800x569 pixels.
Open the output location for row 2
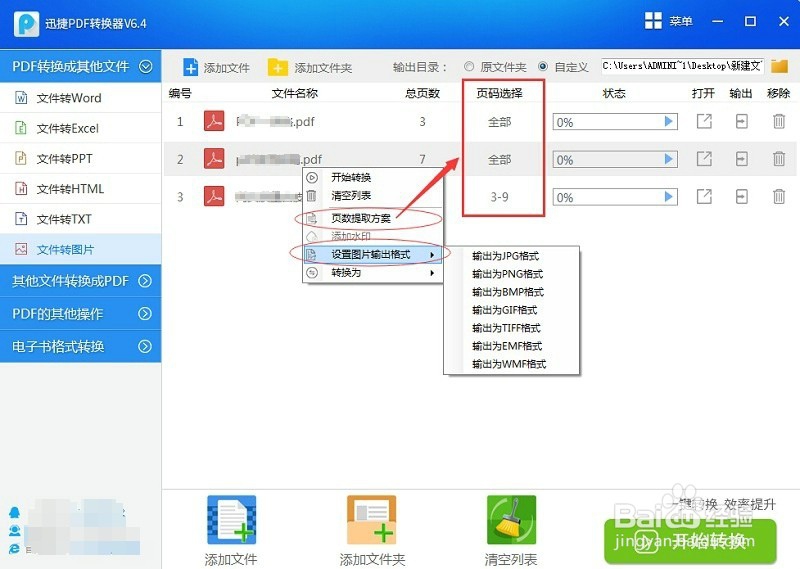click(741, 159)
